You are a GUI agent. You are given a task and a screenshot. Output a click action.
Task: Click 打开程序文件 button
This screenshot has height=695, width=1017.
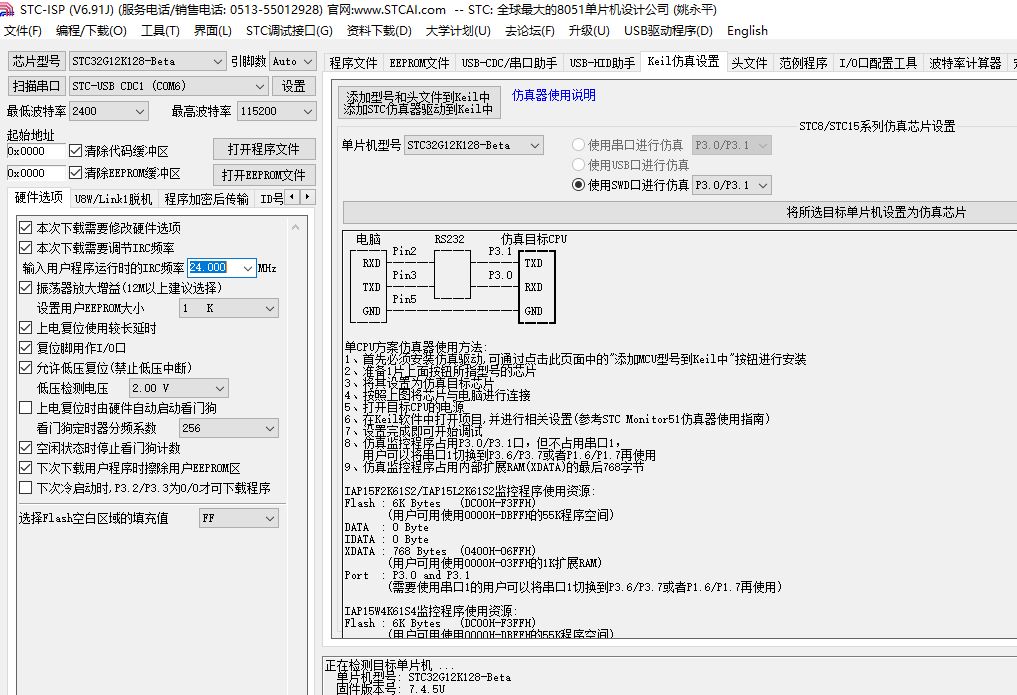click(264, 149)
